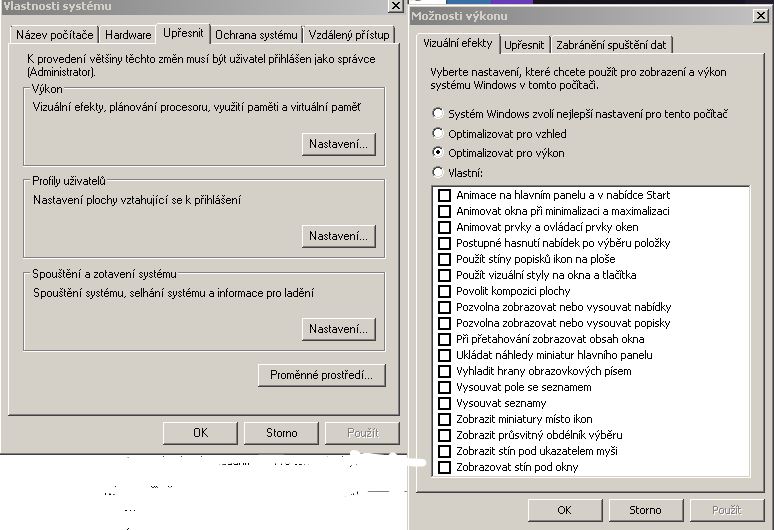Select the Ochrana systému tab
The image size is (774, 530).
click(x=257, y=35)
